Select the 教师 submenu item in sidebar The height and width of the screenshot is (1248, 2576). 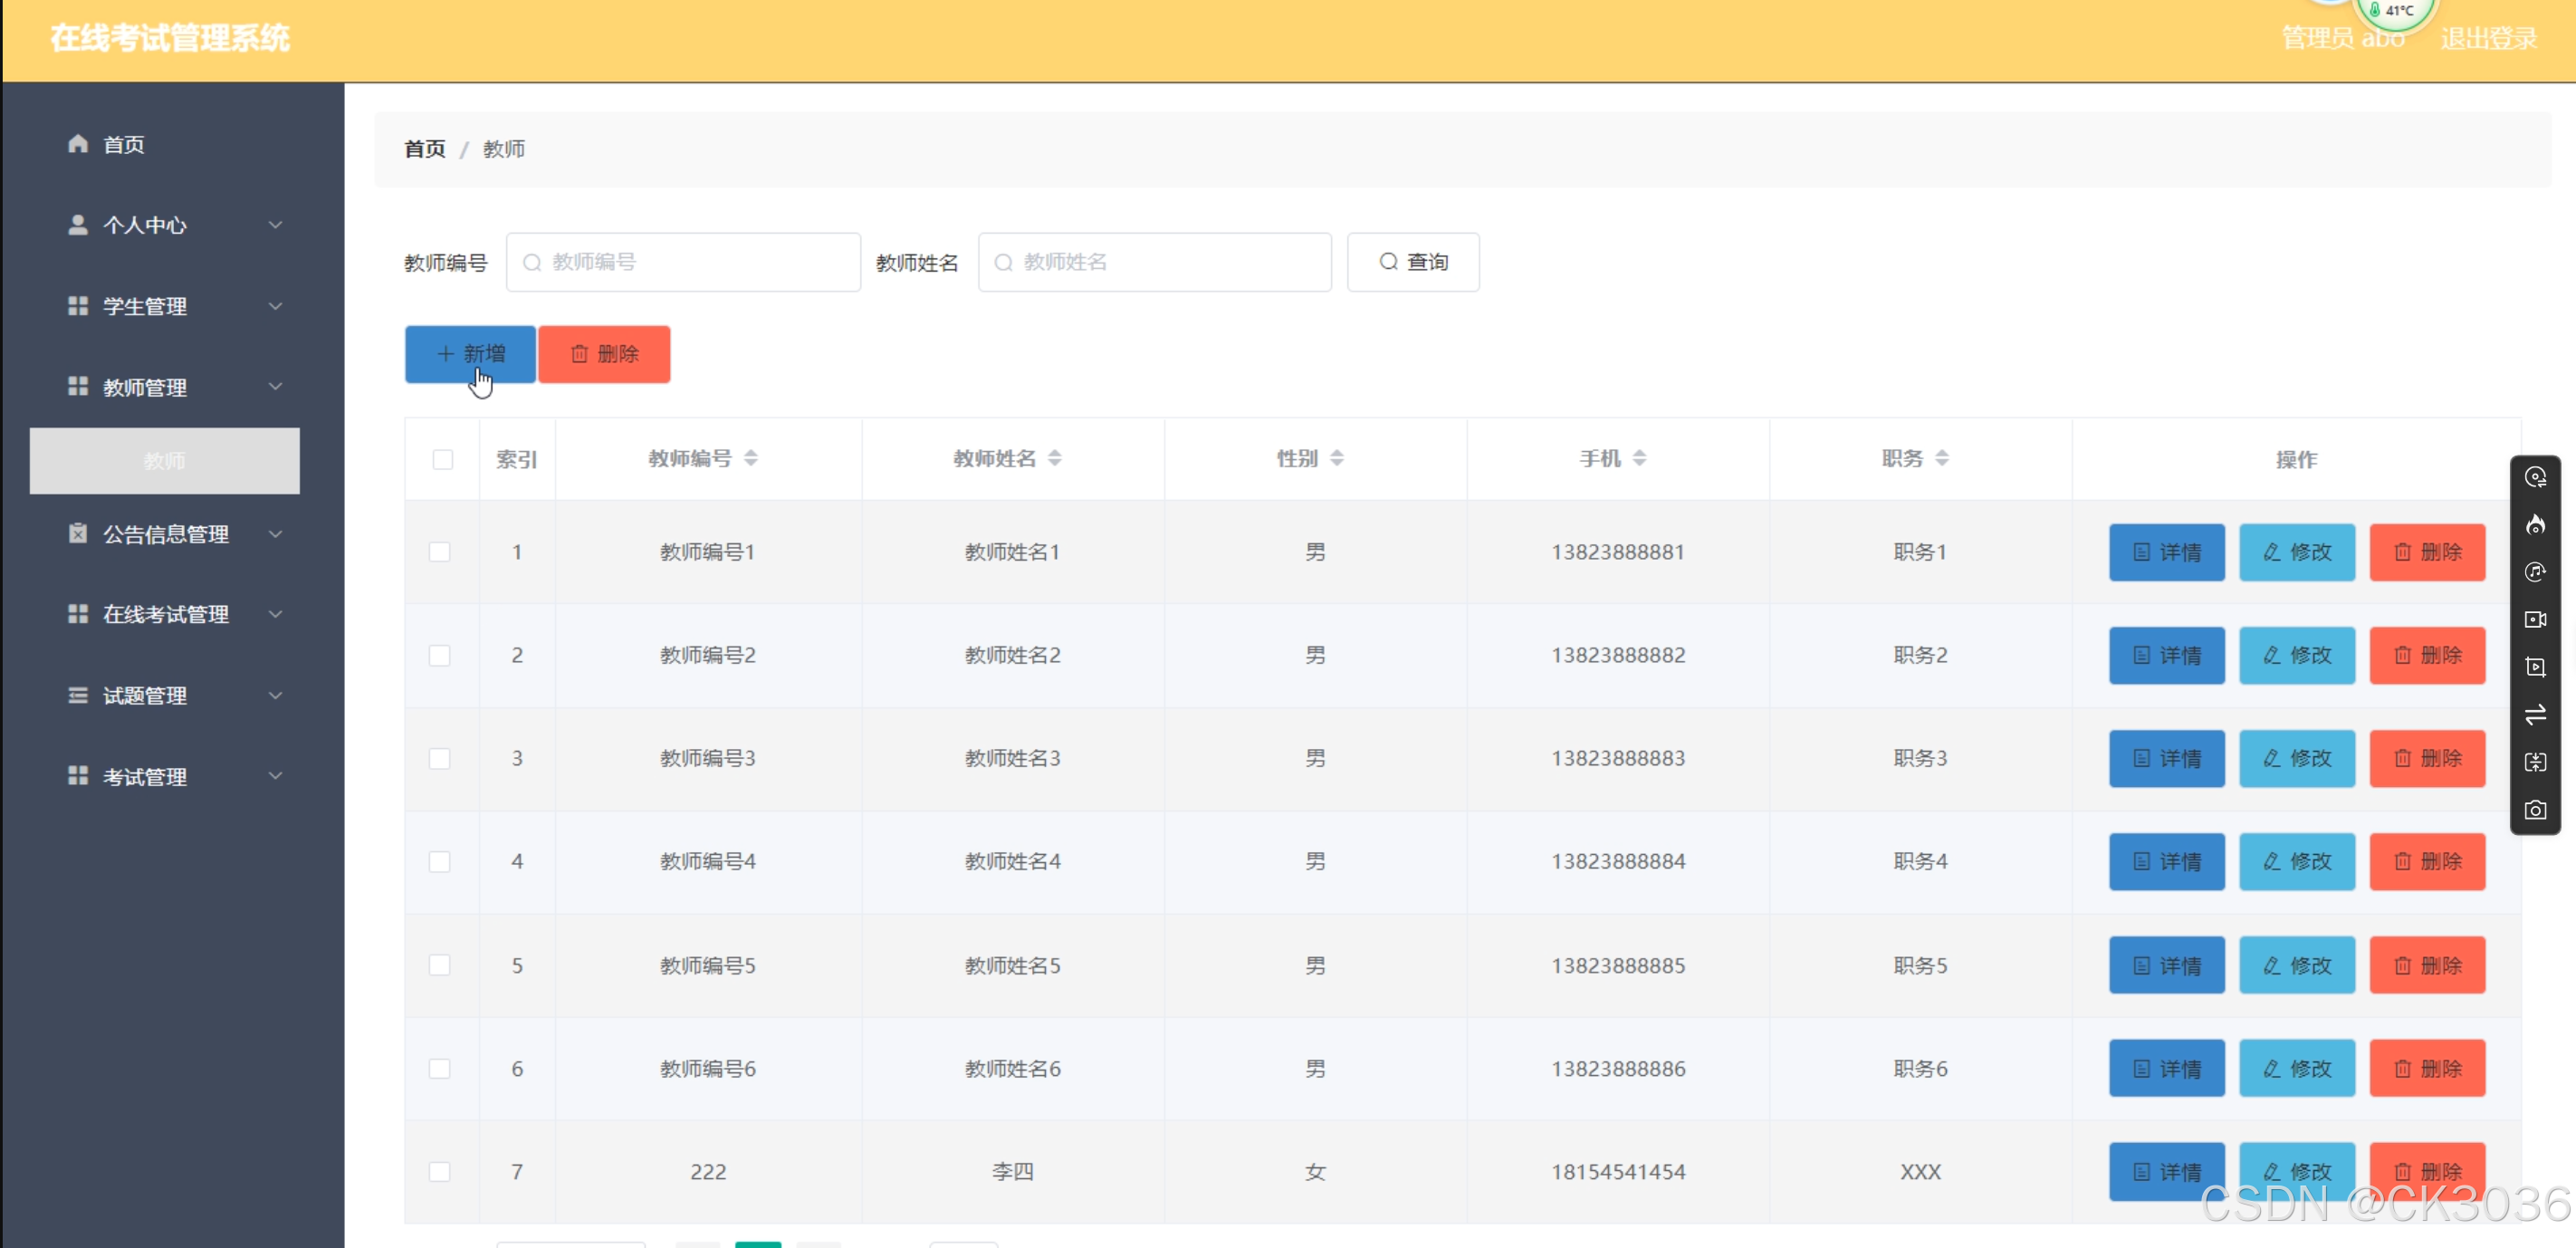(164, 460)
